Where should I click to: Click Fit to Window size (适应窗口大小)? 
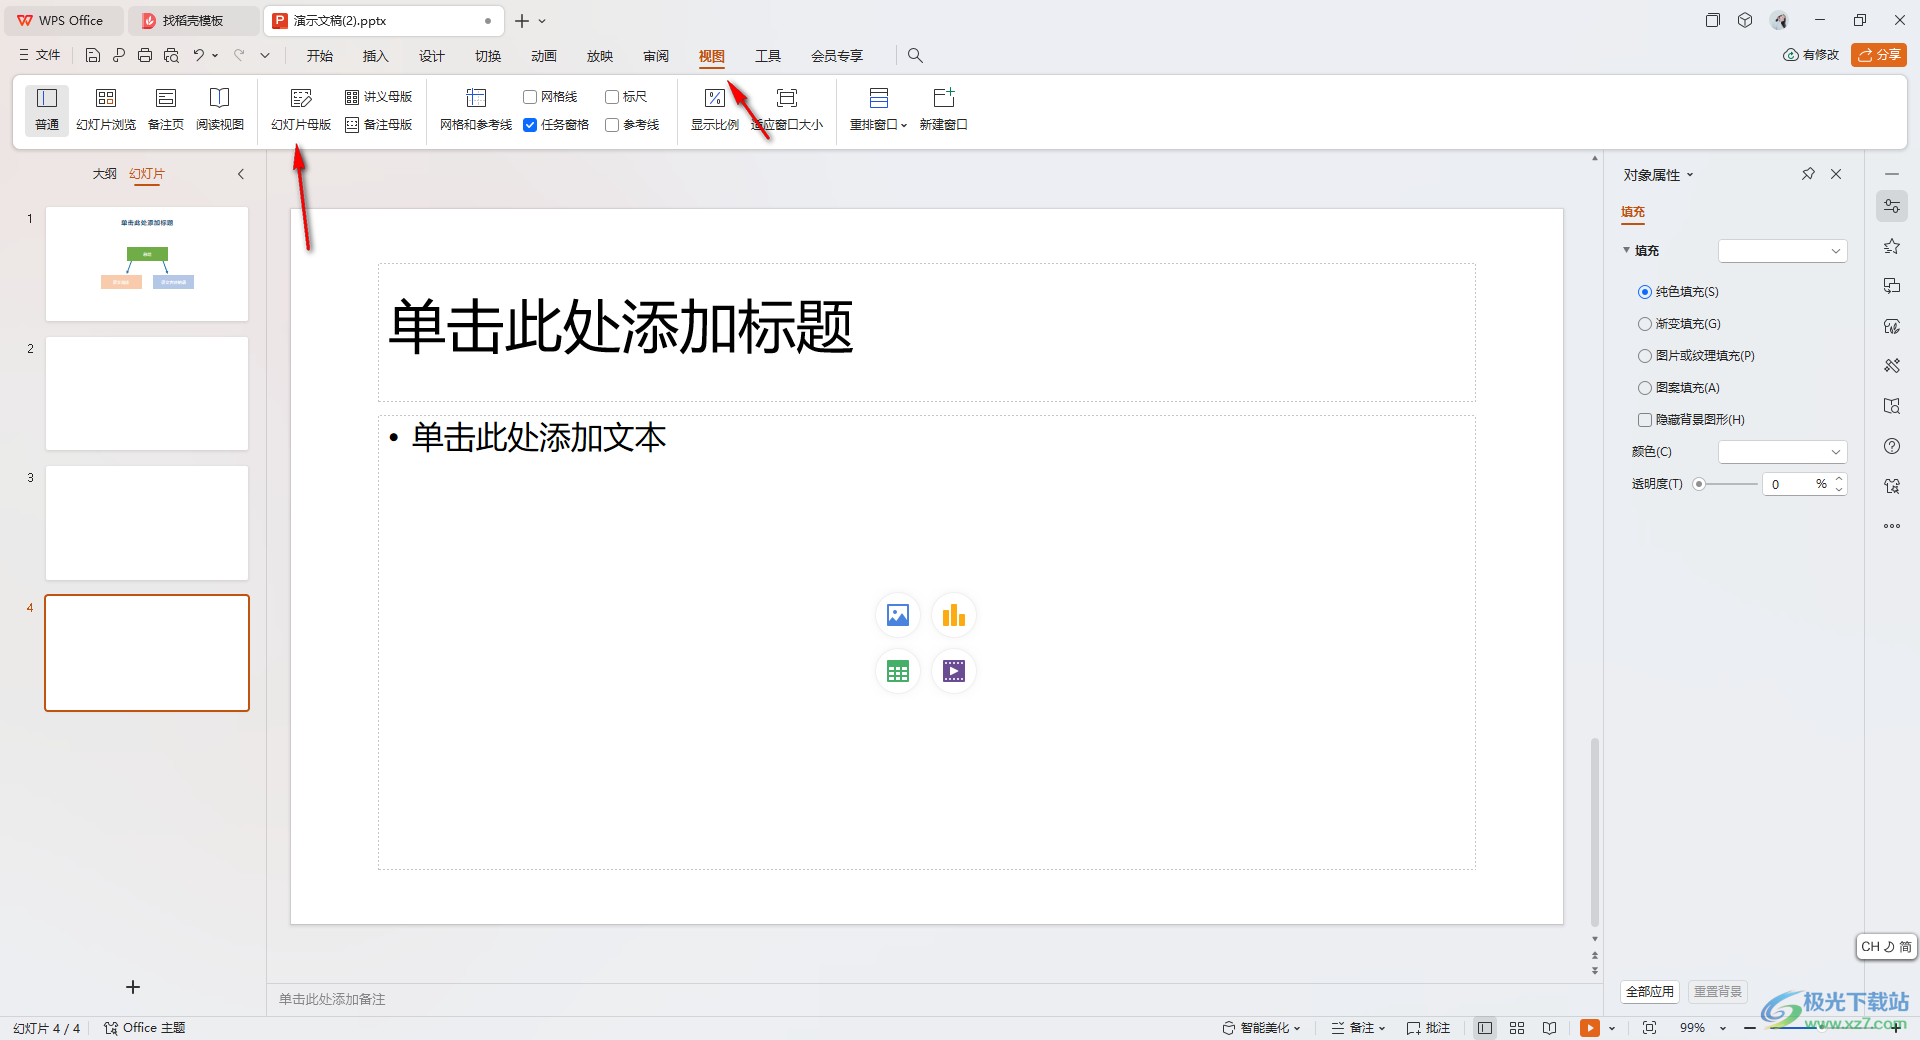pos(787,110)
